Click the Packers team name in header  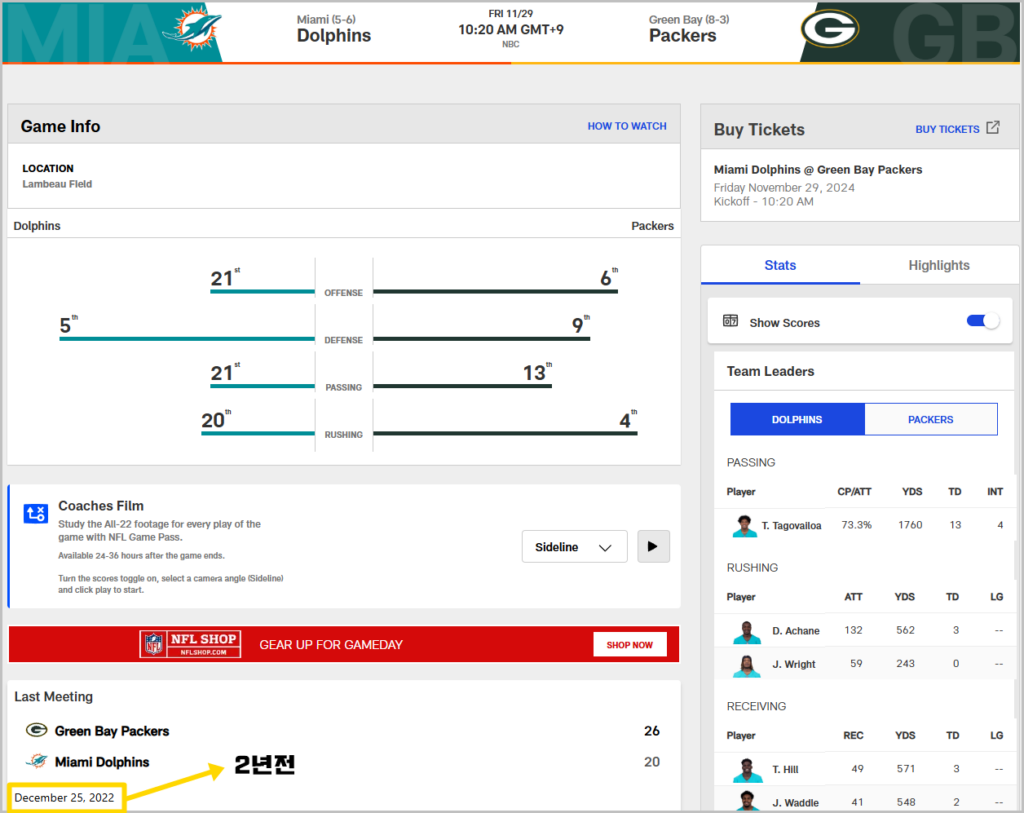pyautogui.click(x=682, y=35)
